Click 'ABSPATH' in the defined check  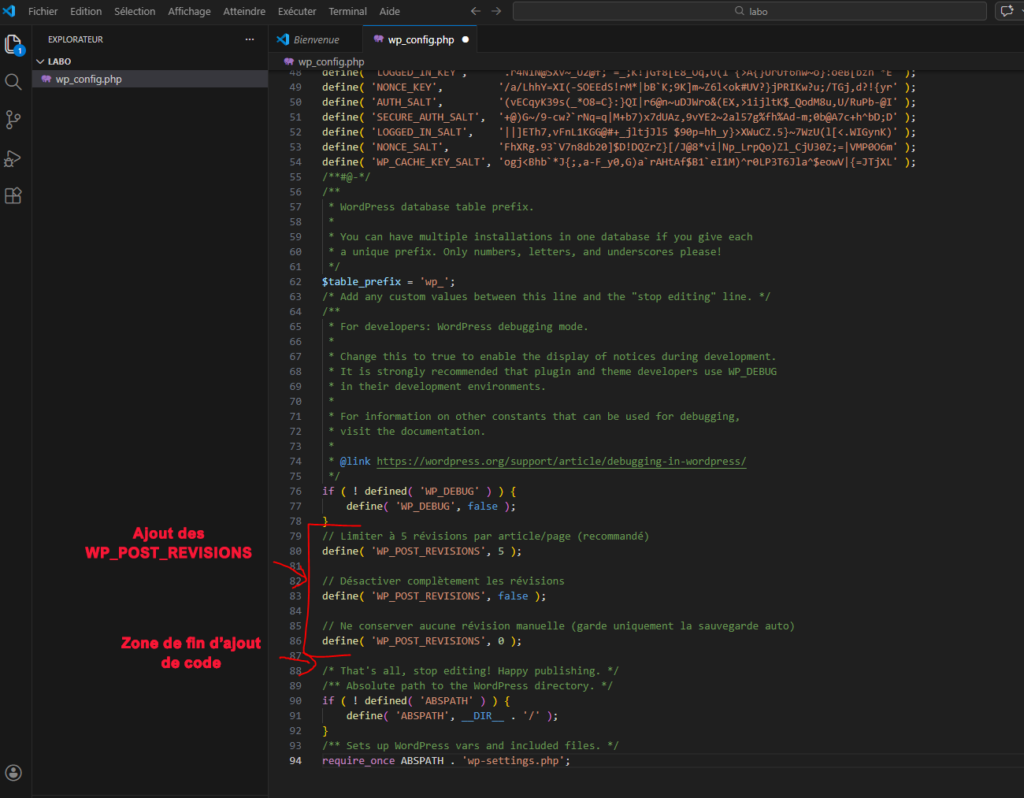447,701
